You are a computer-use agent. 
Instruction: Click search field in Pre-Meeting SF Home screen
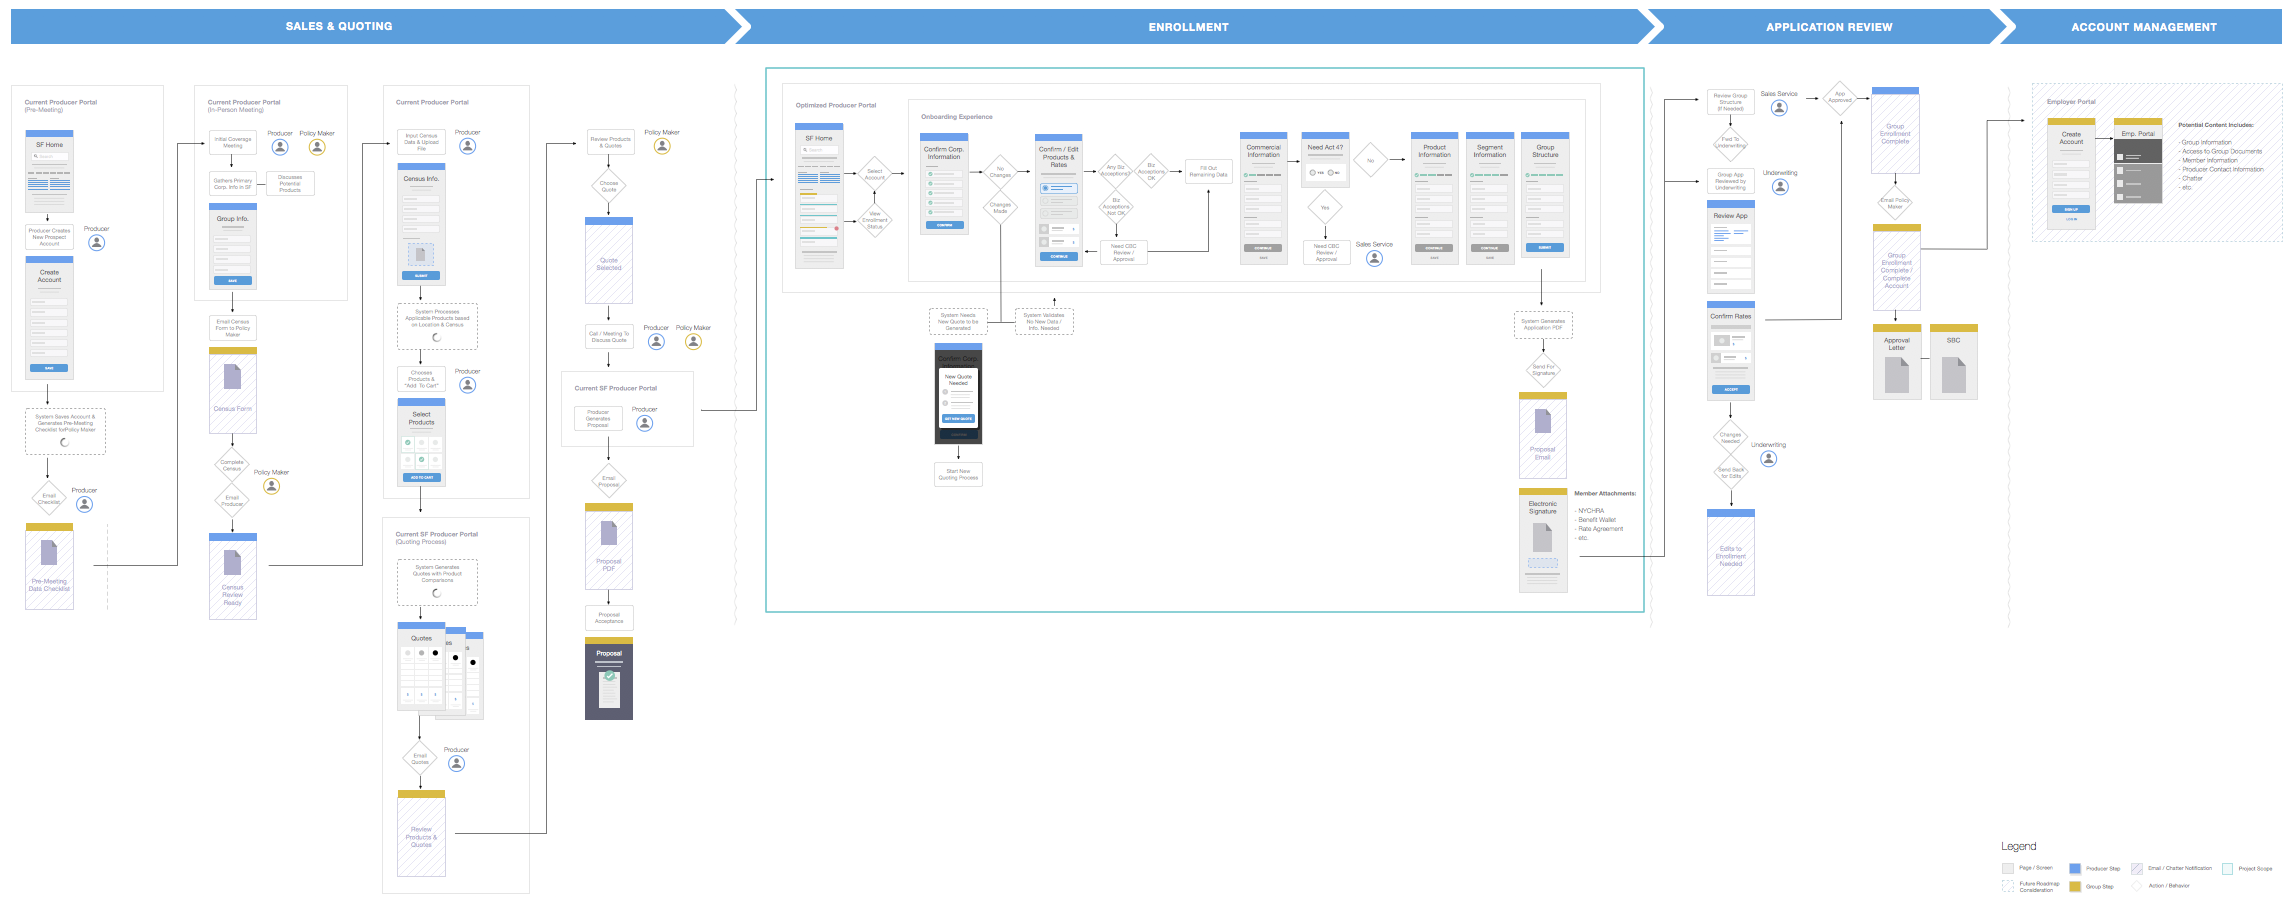pyautogui.click(x=48, y=157)
